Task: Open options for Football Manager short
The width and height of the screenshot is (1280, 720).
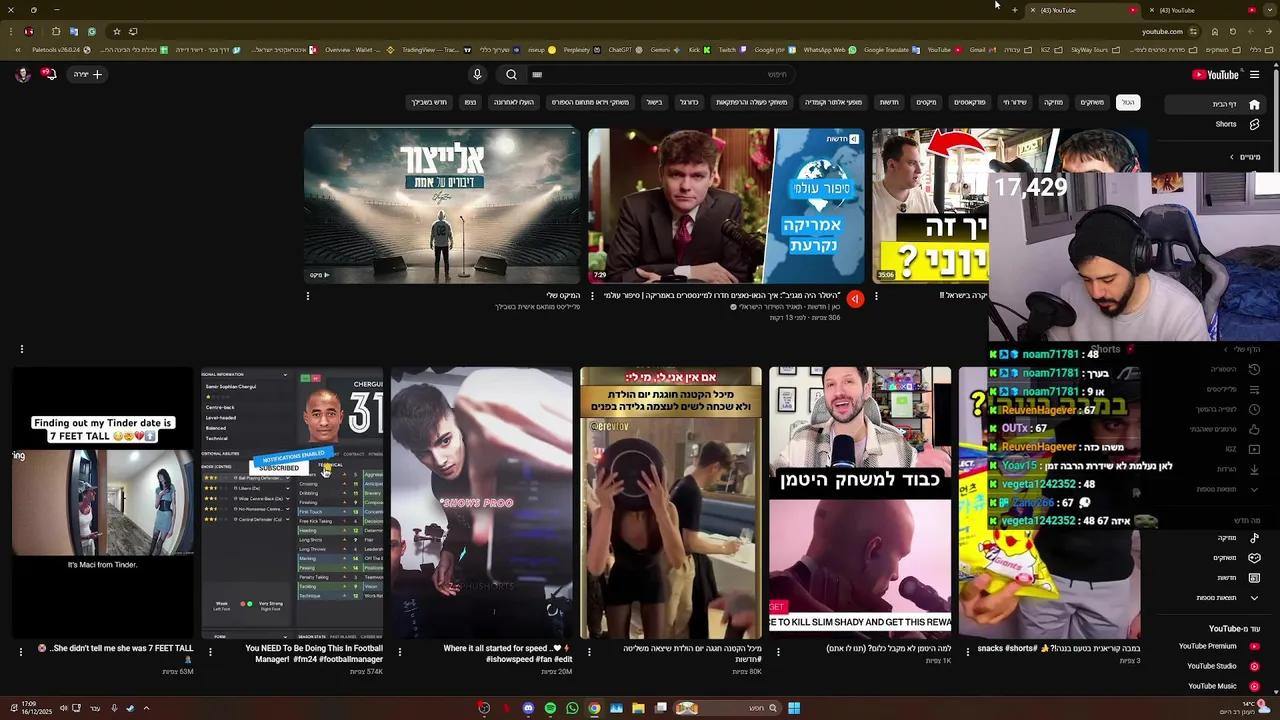Action: 210,651
